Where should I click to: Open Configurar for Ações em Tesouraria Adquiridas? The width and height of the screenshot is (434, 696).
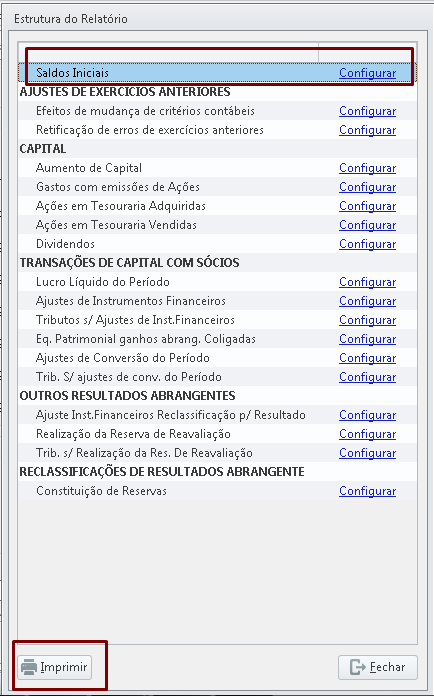[367, 206]
